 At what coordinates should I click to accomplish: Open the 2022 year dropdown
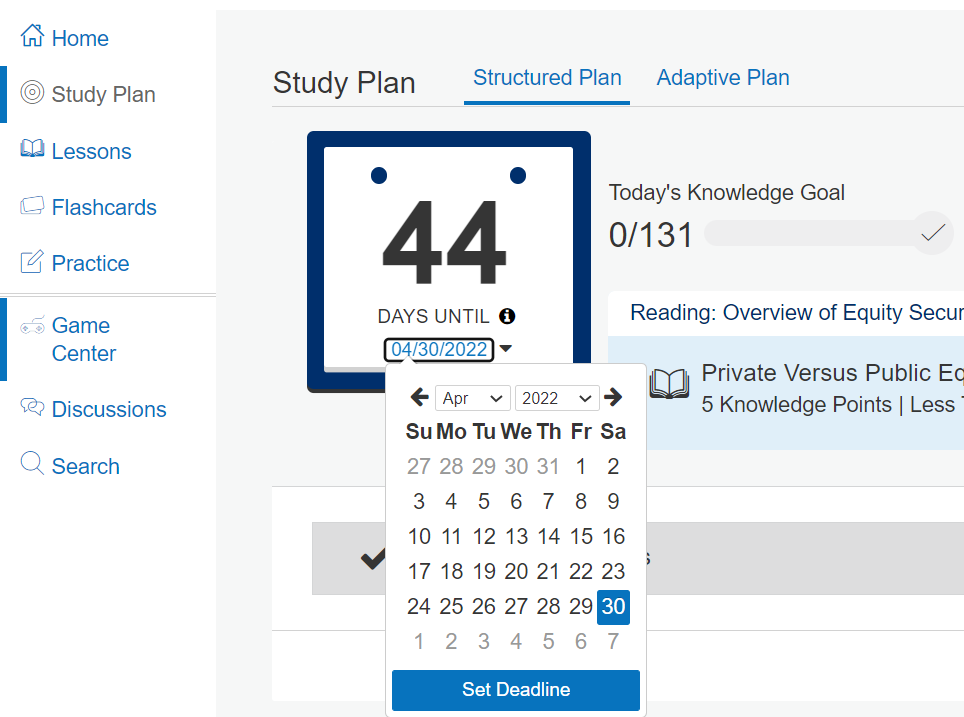point(557,398)
